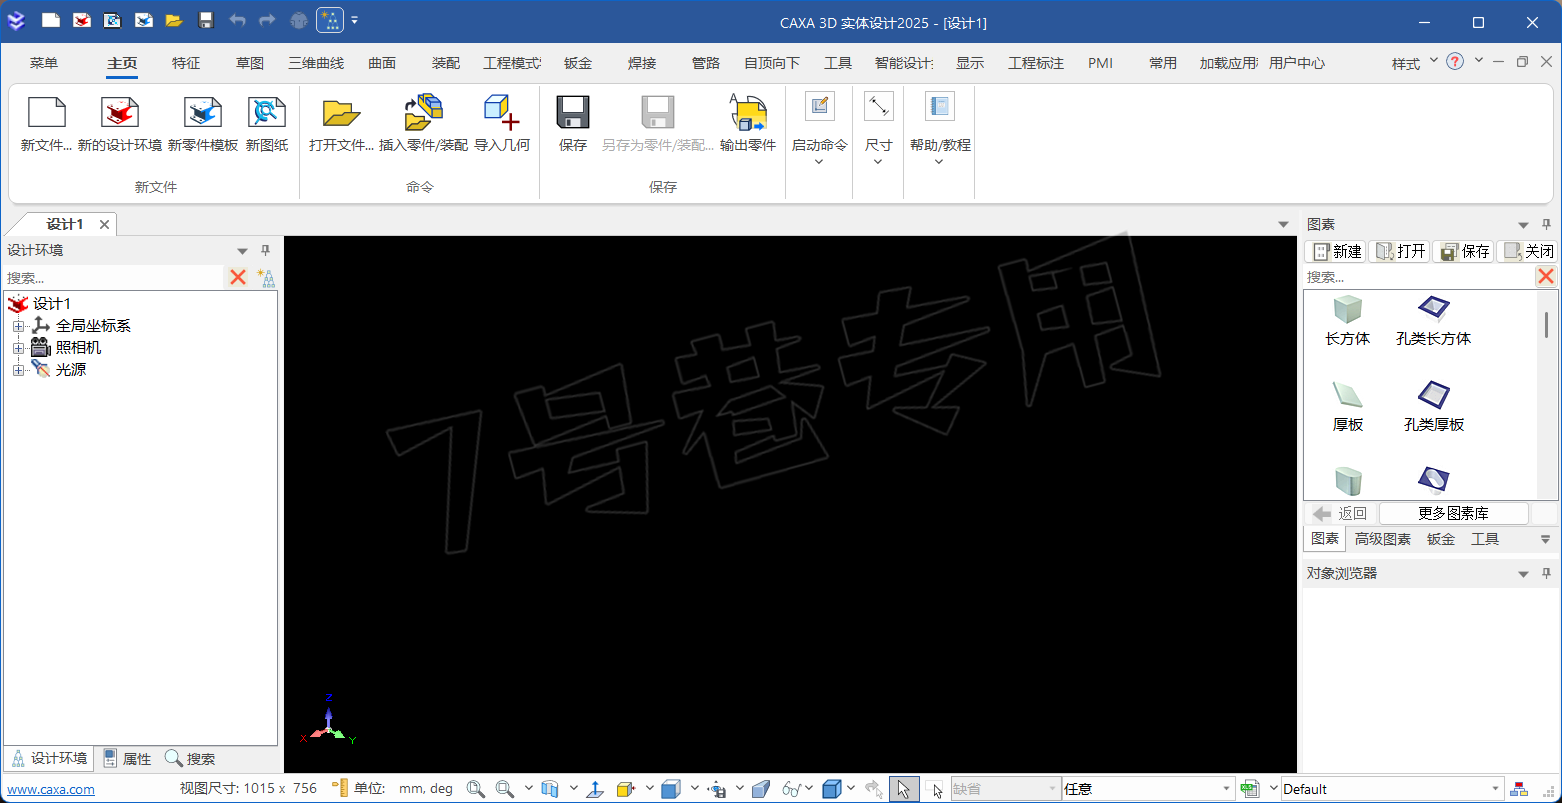Expand the Light Source (光源) tree node

[18, 370]
